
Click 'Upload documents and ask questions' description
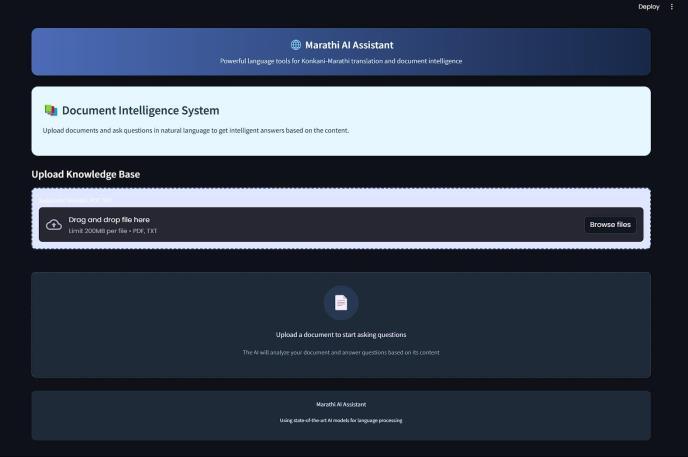coord(196,130)
